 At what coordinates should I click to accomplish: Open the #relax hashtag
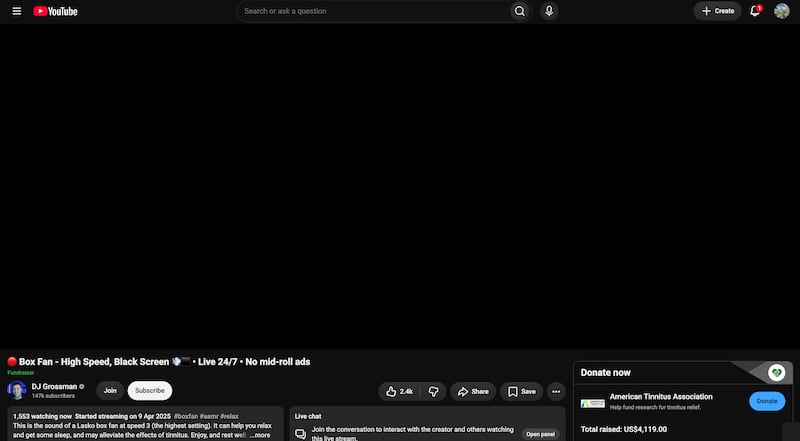[x=230, y=416]
